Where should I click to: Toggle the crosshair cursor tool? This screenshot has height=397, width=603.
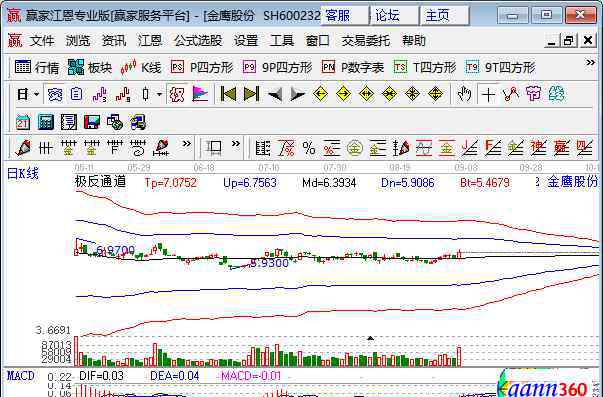tap(488, 94)
